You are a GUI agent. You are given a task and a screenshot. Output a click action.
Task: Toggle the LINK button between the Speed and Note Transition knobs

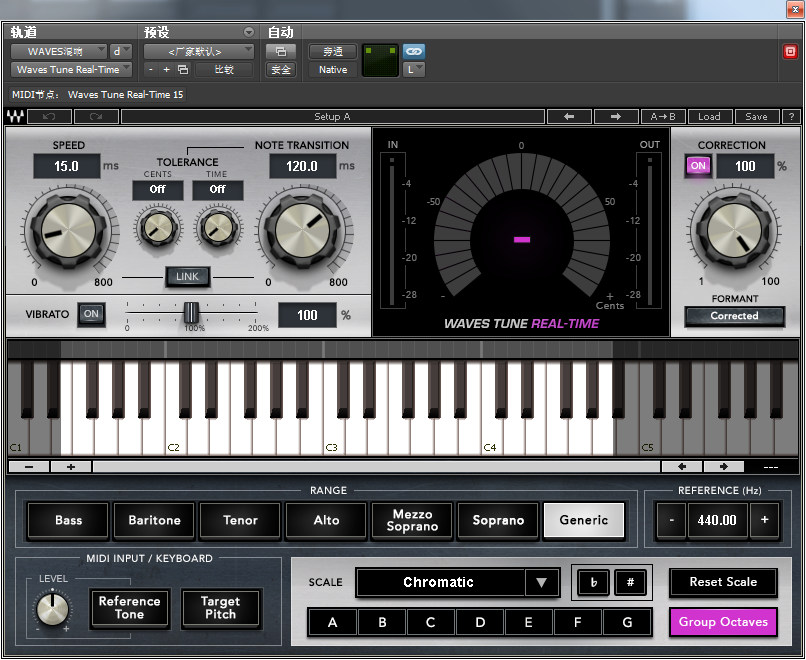pos(187,277)
